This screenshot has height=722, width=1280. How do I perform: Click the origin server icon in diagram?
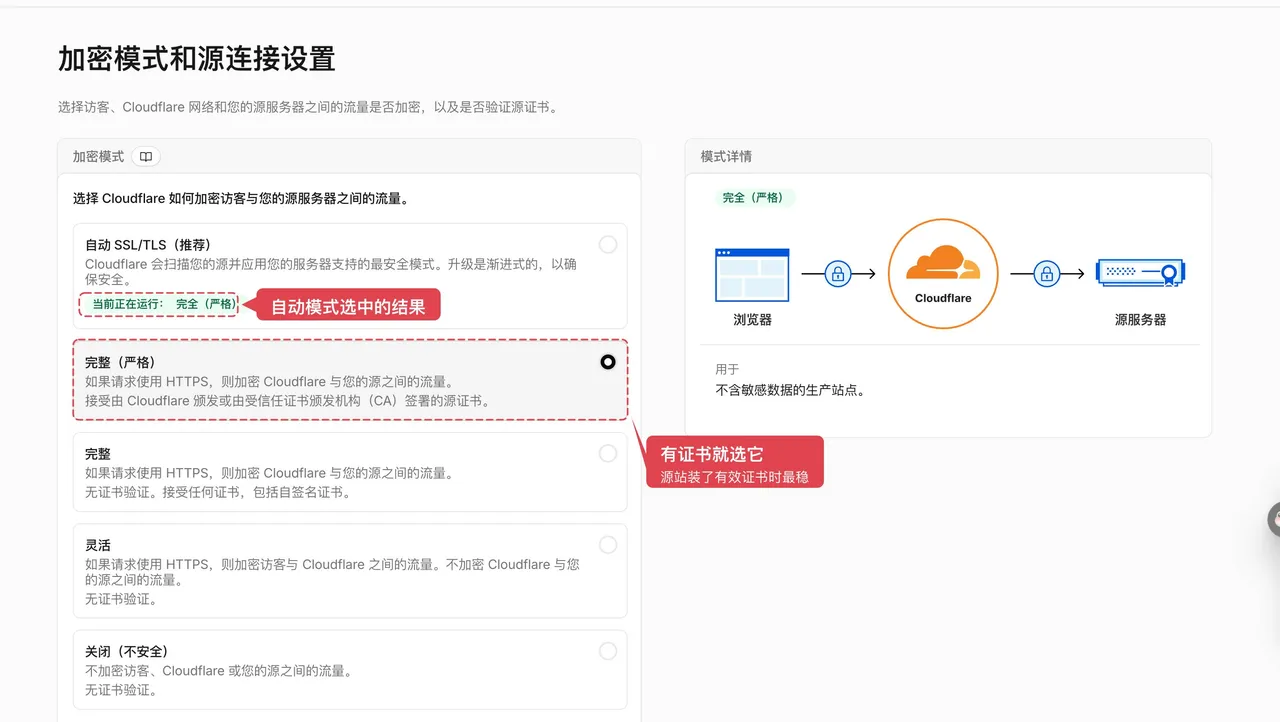(x=1140, y=273)
